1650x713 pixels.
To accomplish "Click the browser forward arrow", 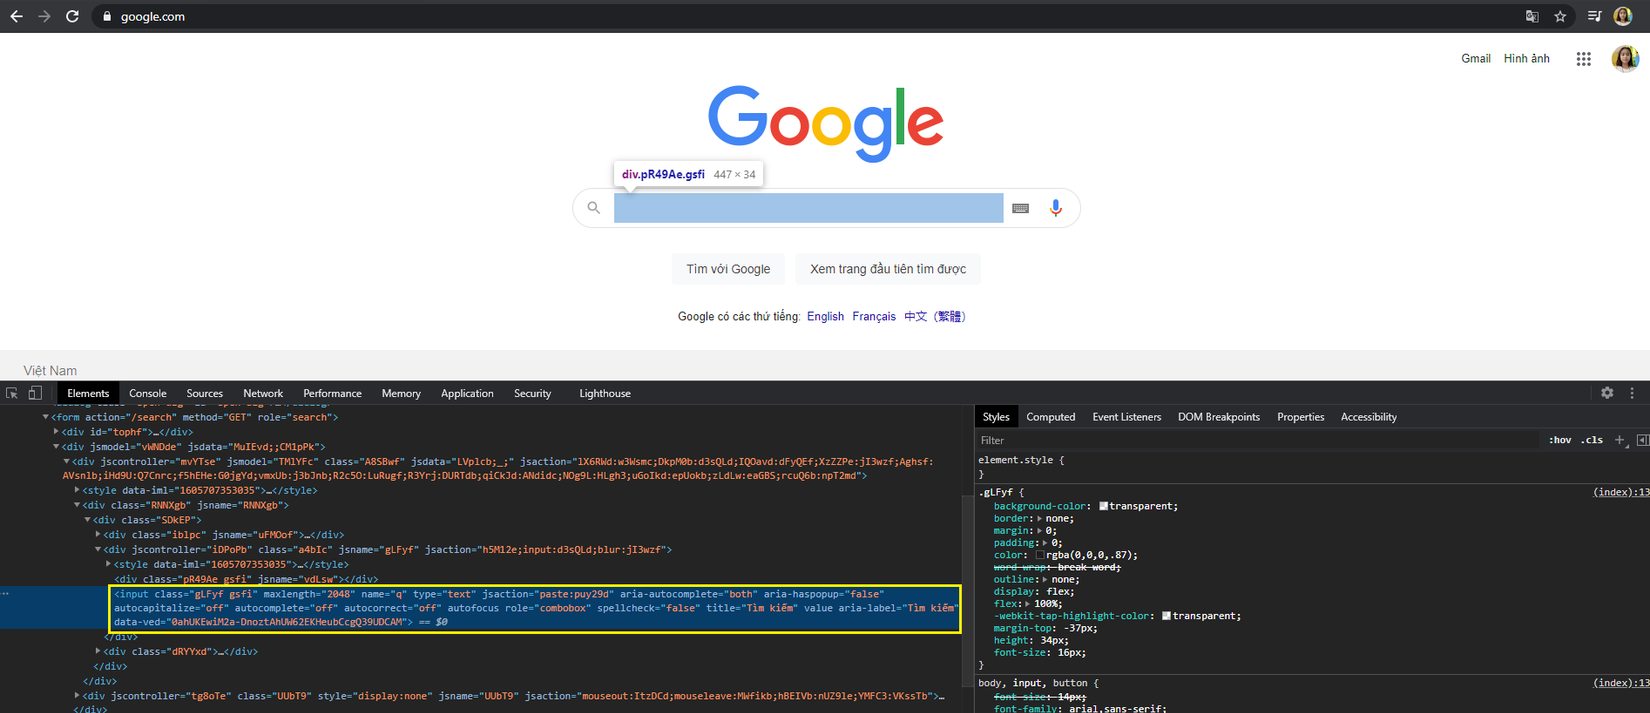I will click(44, 16).
